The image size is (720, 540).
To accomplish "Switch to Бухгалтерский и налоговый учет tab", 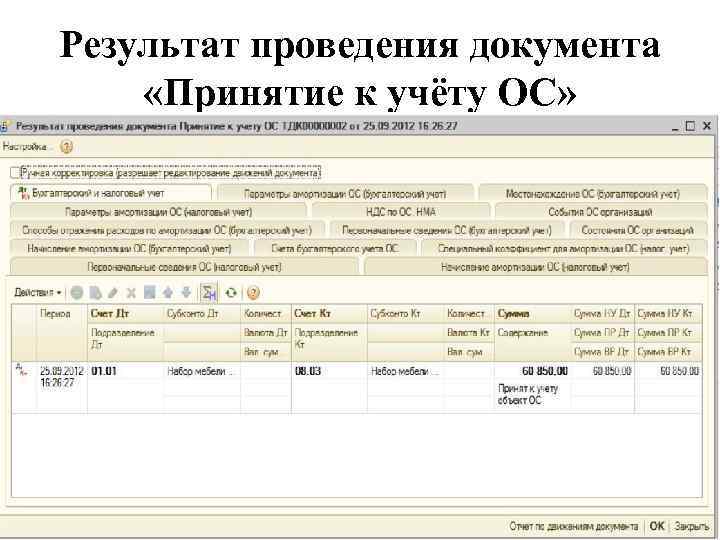I will (x=111, y=193).
